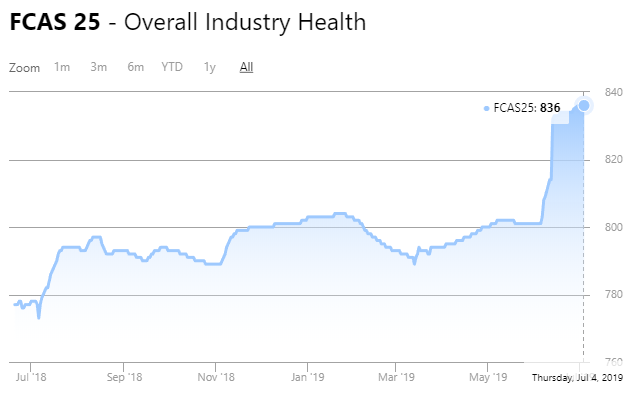Select the All zoom range

point(246,67)
